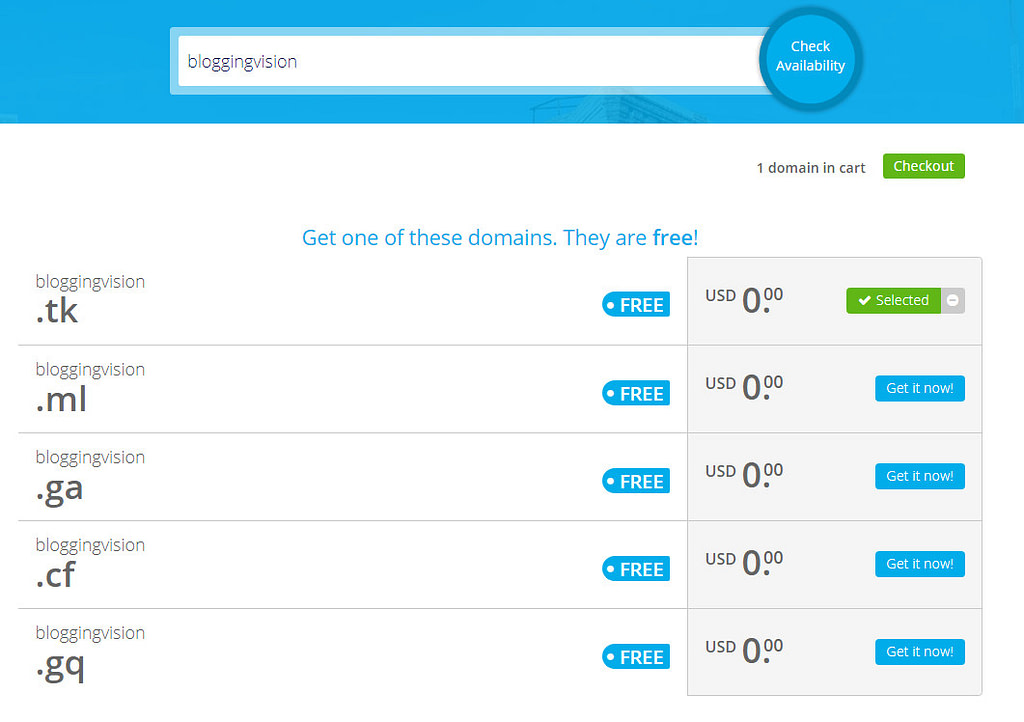Select the bloggingvision.gq domain name
1024x722 pixels.
(x=90, y=648)
